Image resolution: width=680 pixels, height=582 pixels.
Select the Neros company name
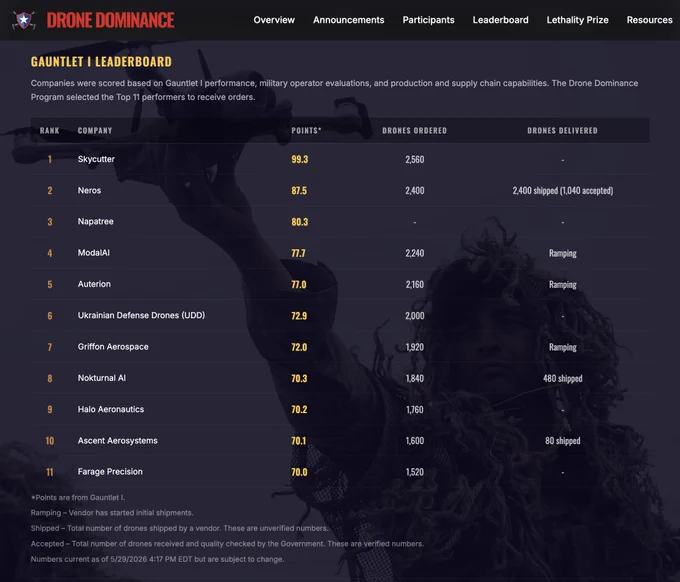pyautogui.click(x=89, y=190)
